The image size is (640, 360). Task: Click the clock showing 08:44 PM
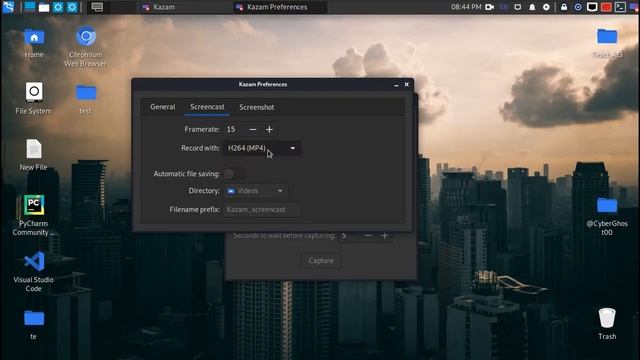point(466,7)
